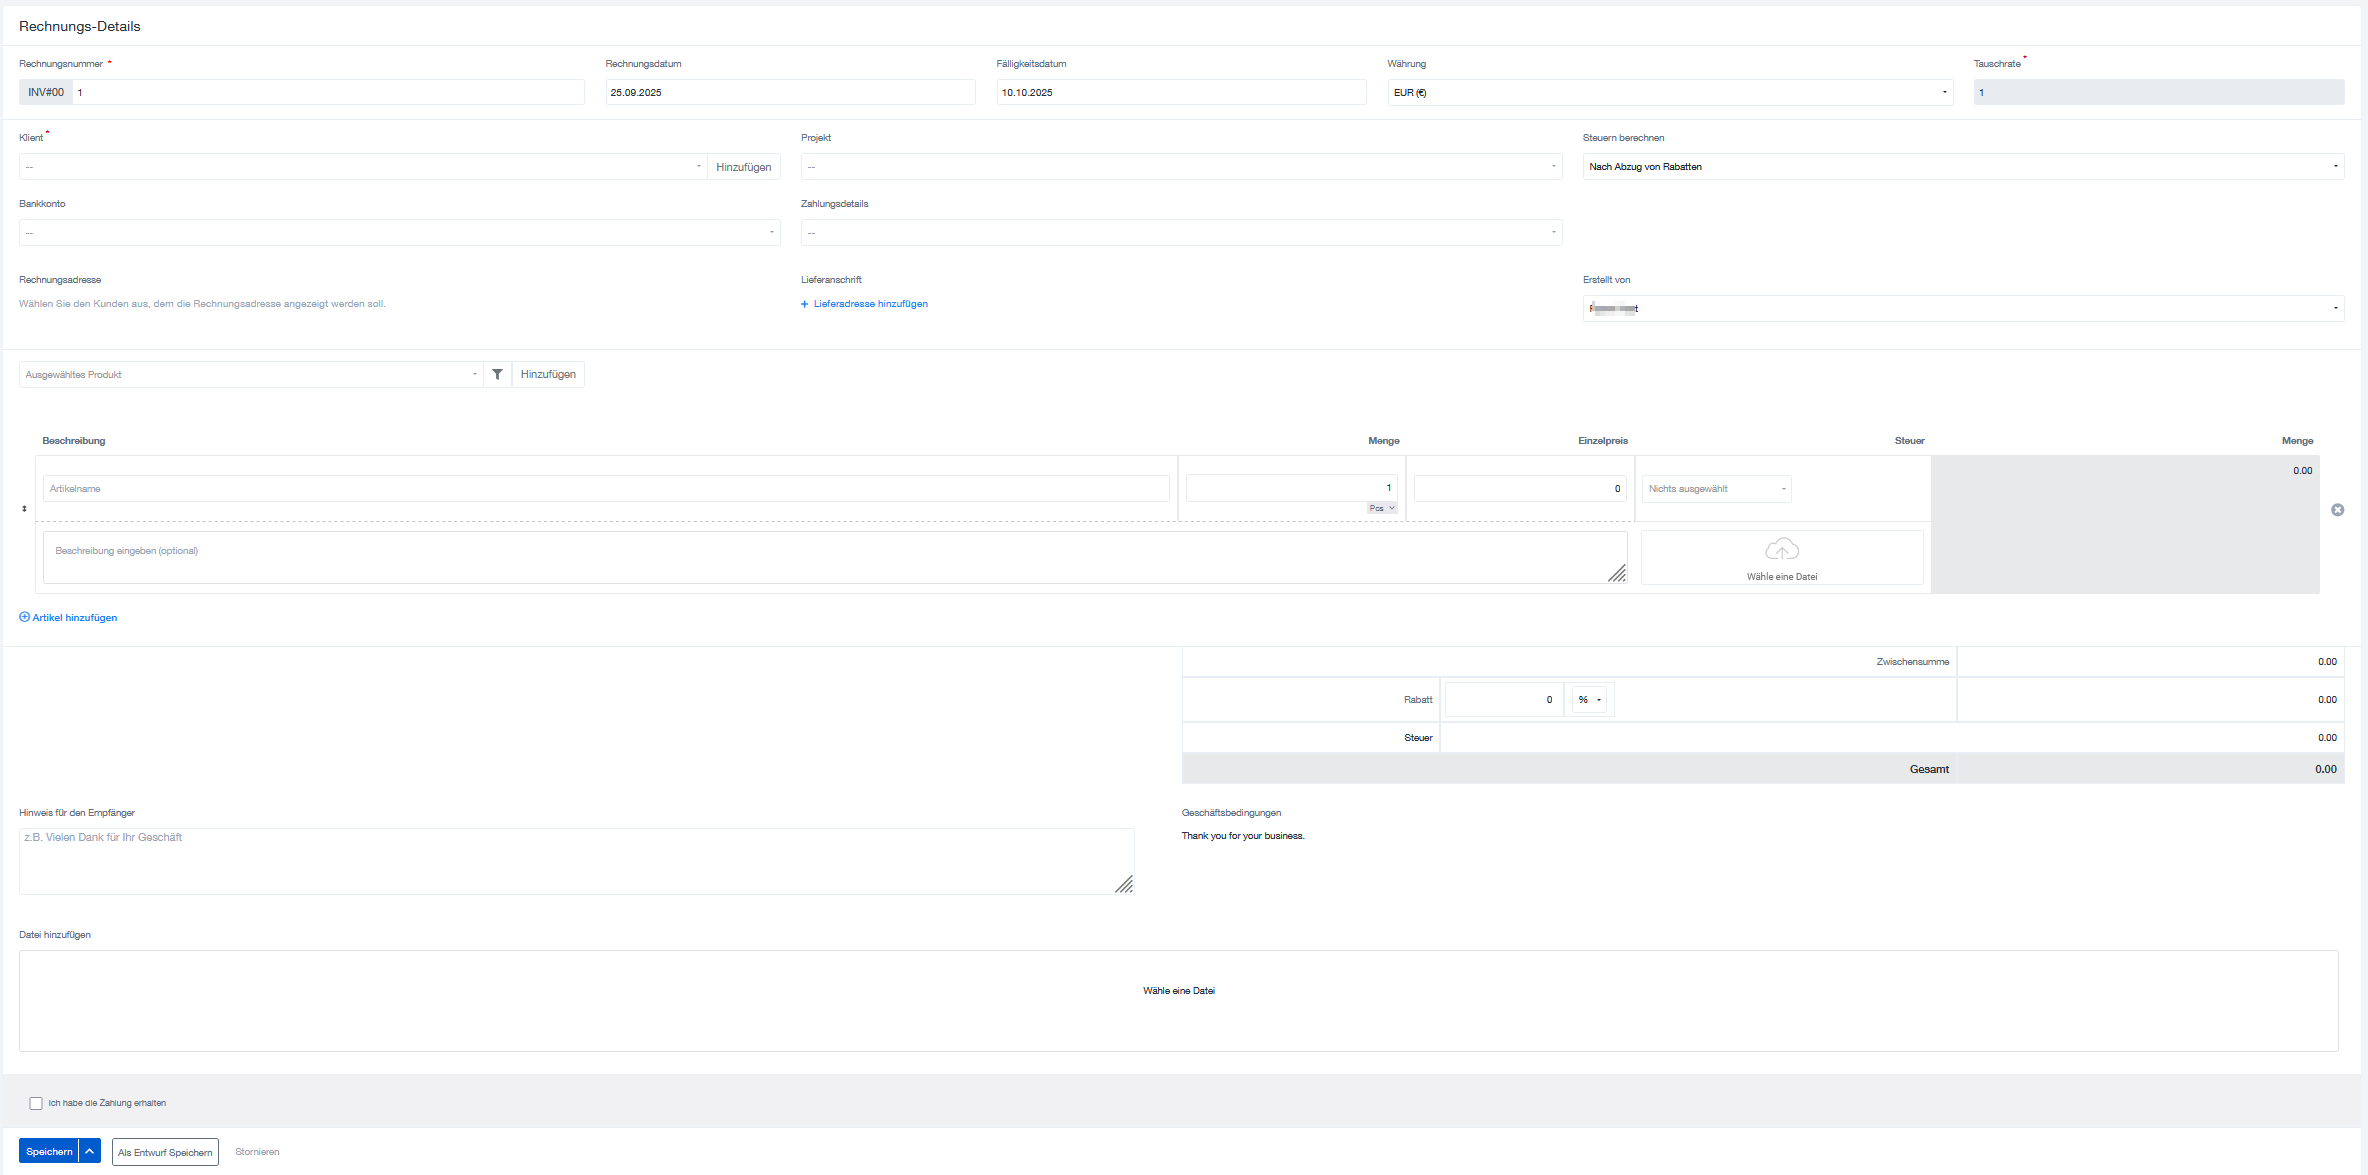Click the cloud upload icon for item file

tap(1781, 550)
